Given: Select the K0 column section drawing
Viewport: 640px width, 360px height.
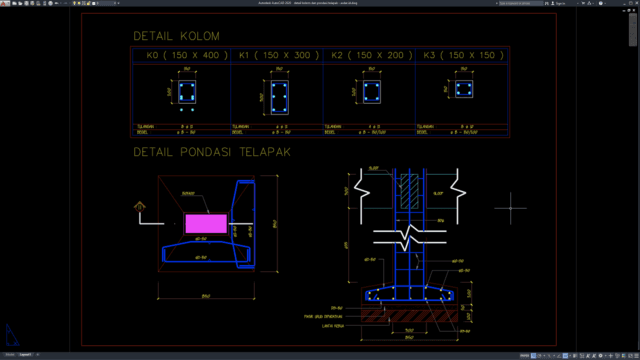Looking at the screenshot, I should [x=187, y=92].
